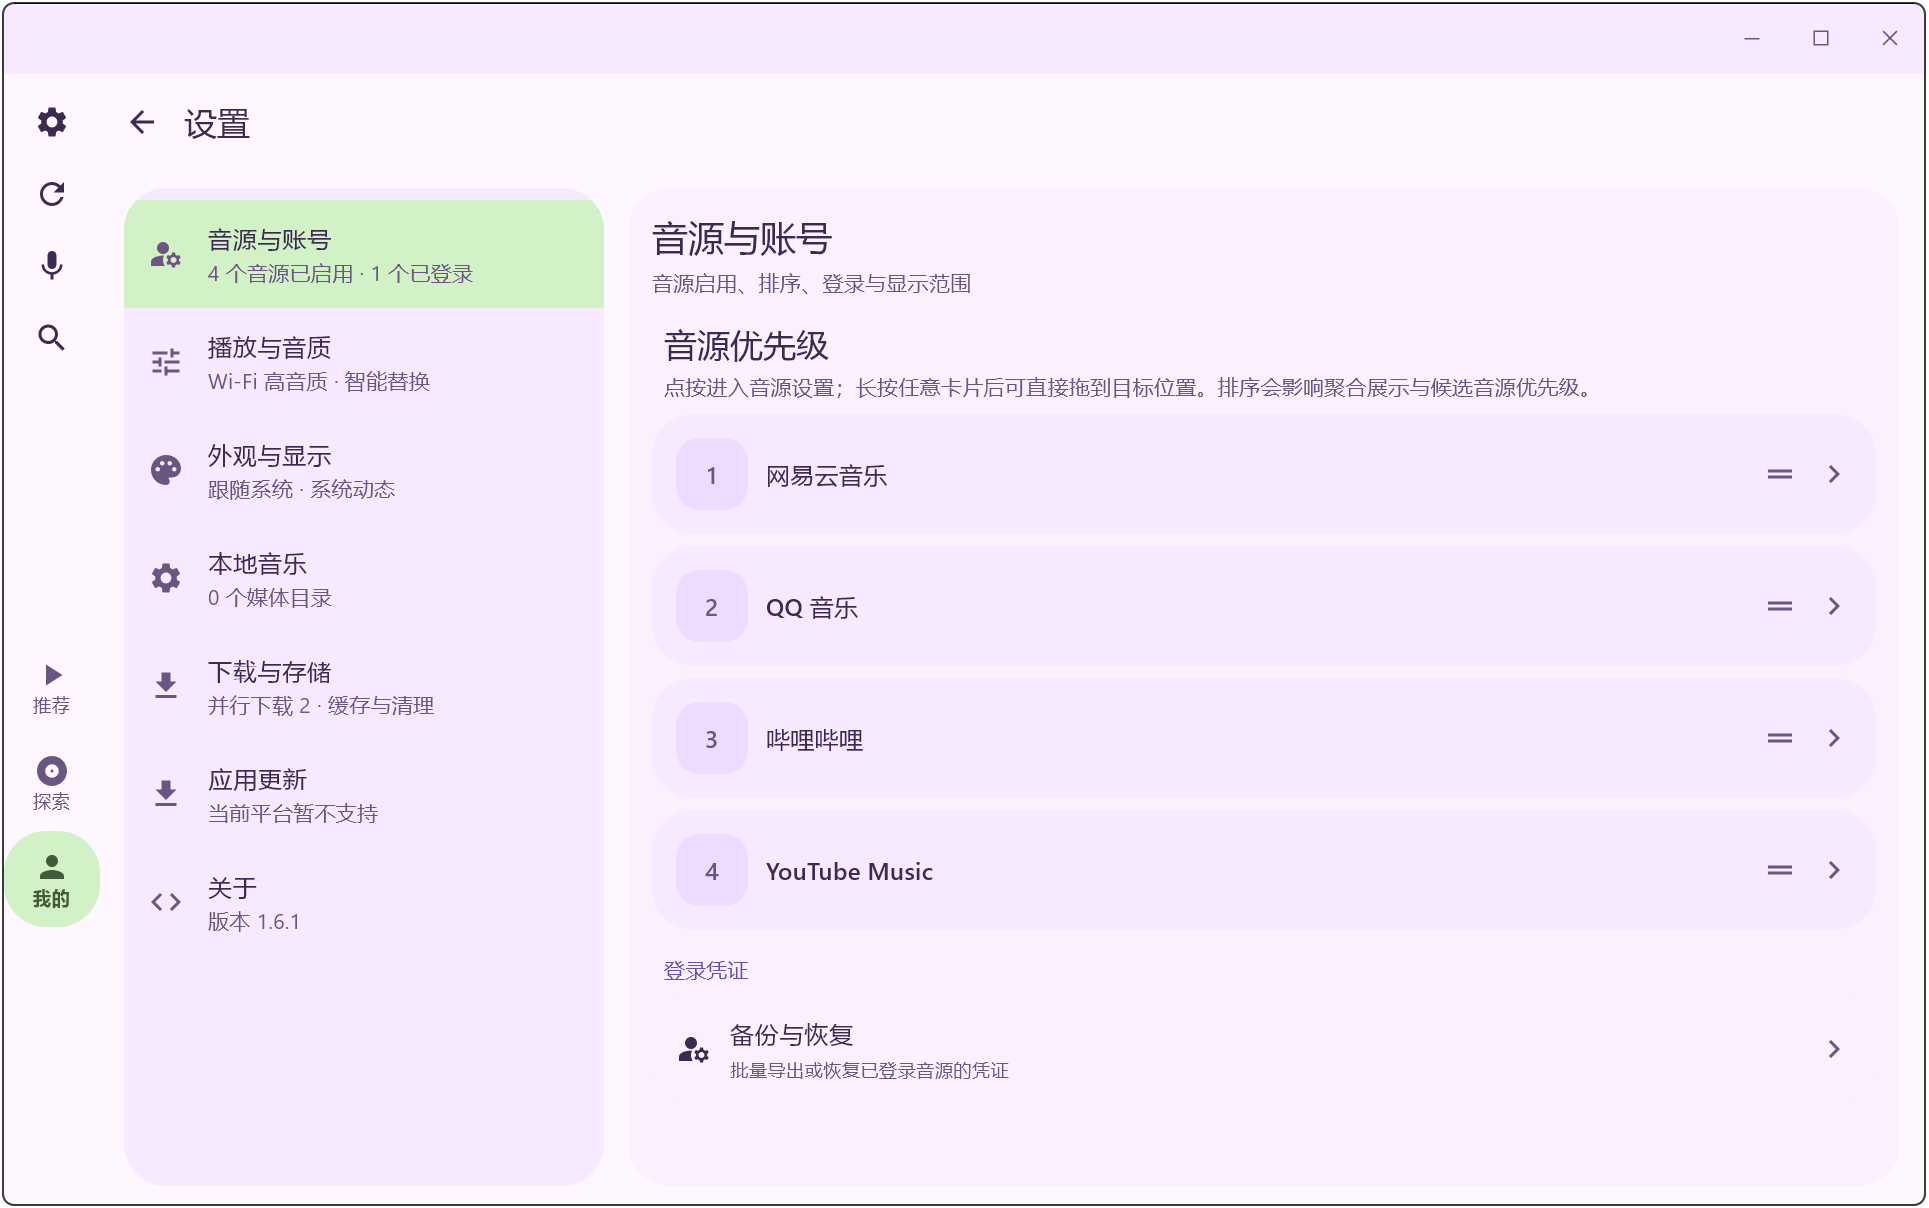This screenshot has height=1208, width=1929.
Task: Click the 登录凭证 section label
Action: click(706, 971)
